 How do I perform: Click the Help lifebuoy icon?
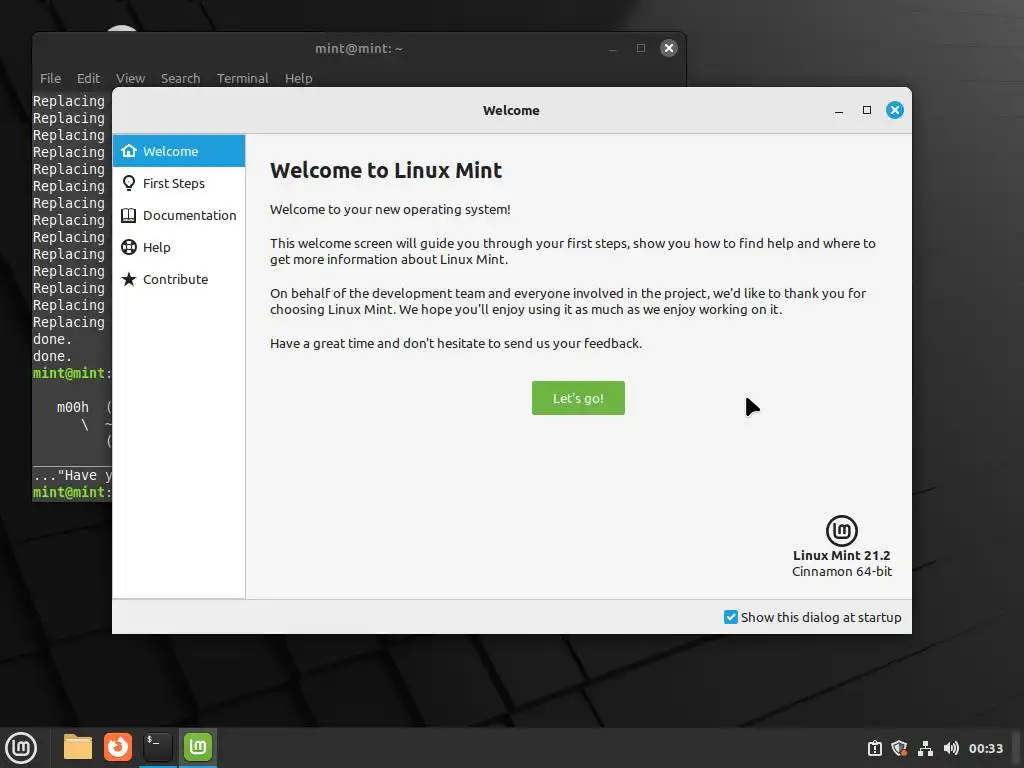point(129,247)
